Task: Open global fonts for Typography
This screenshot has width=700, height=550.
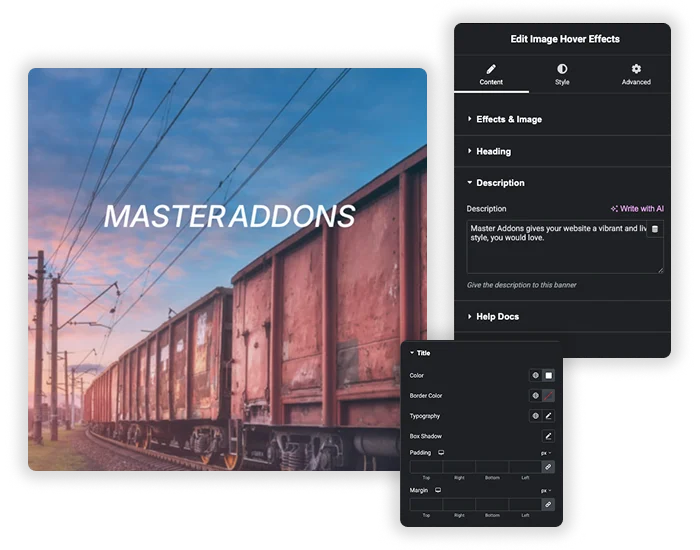Action: (x=535, y=416)
